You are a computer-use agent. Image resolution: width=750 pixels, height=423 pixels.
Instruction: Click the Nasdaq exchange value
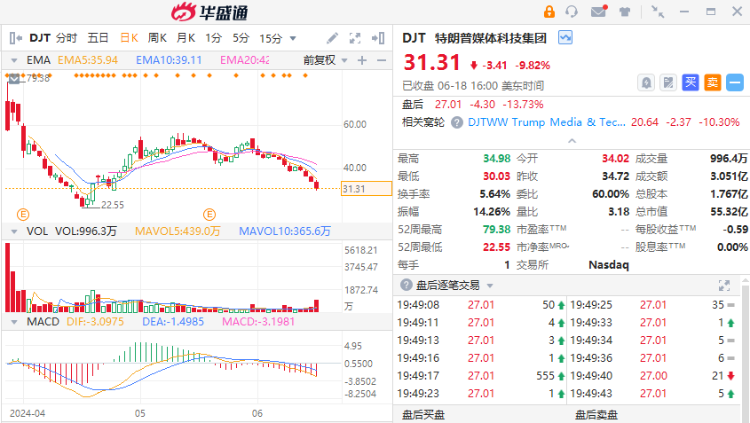click(x=608, y=265)
